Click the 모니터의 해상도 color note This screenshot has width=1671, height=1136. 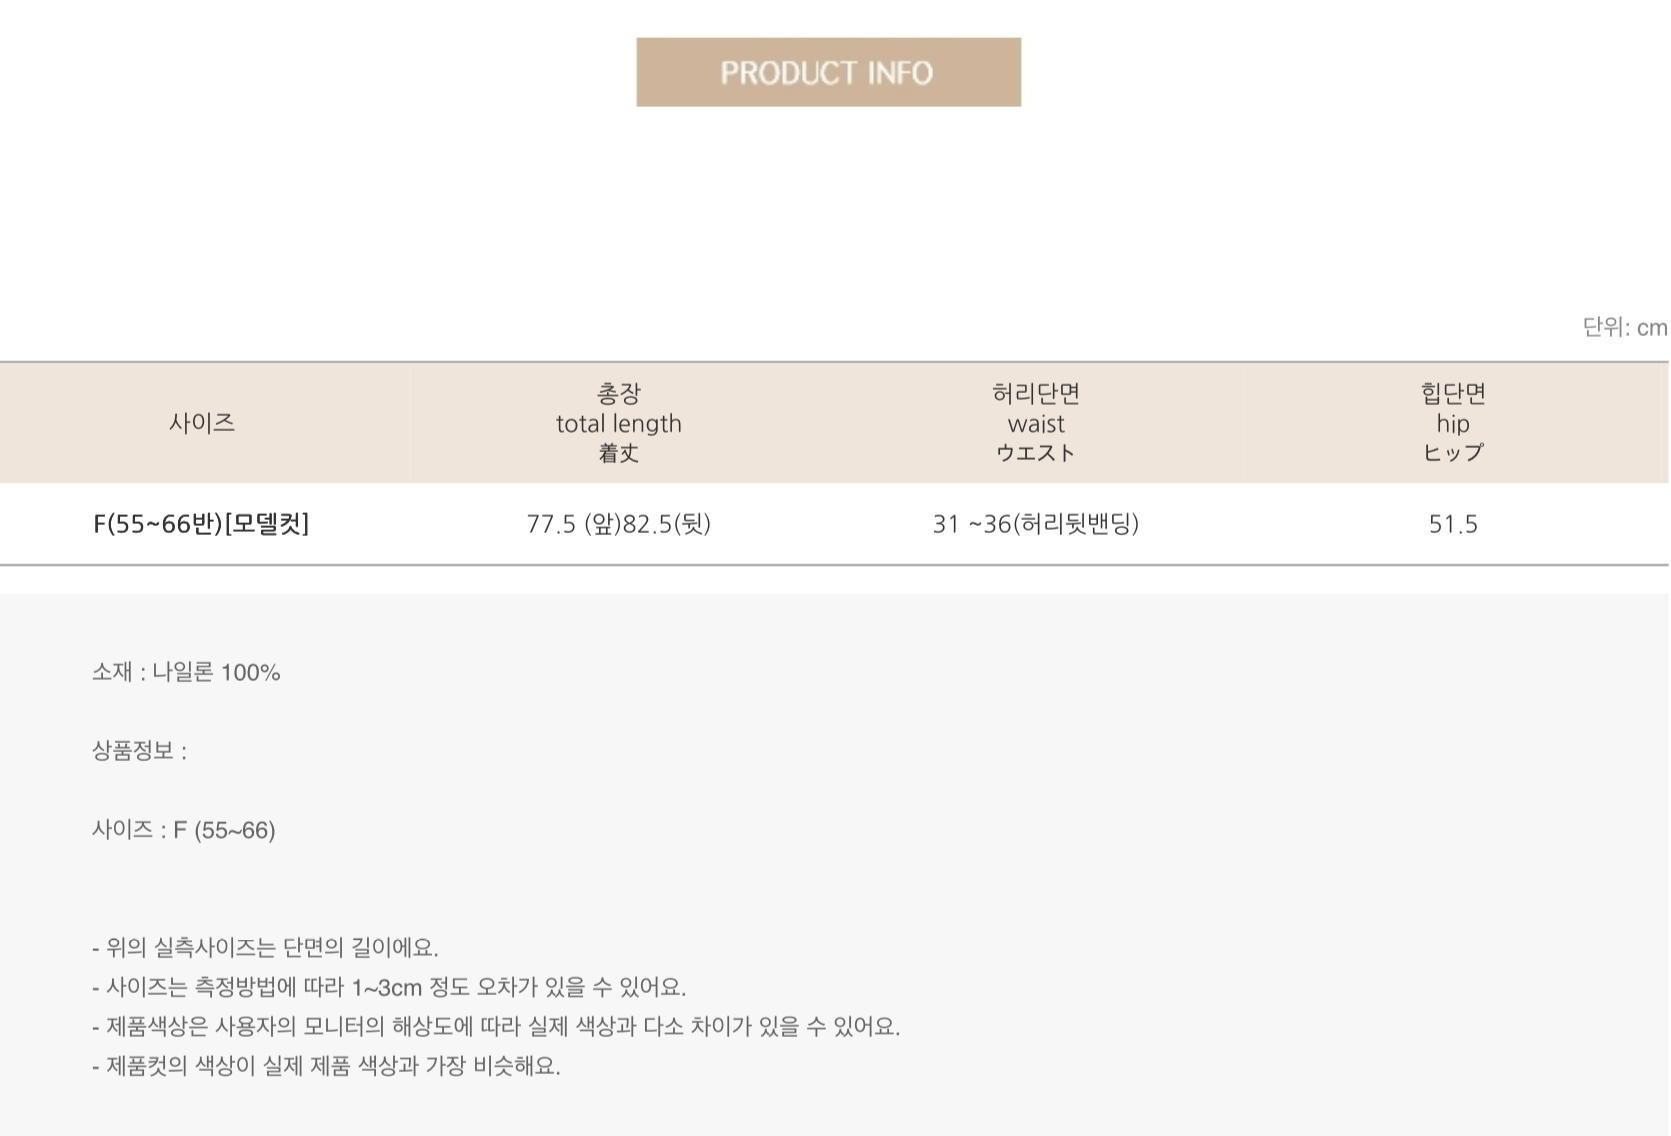pos(496,1026)
